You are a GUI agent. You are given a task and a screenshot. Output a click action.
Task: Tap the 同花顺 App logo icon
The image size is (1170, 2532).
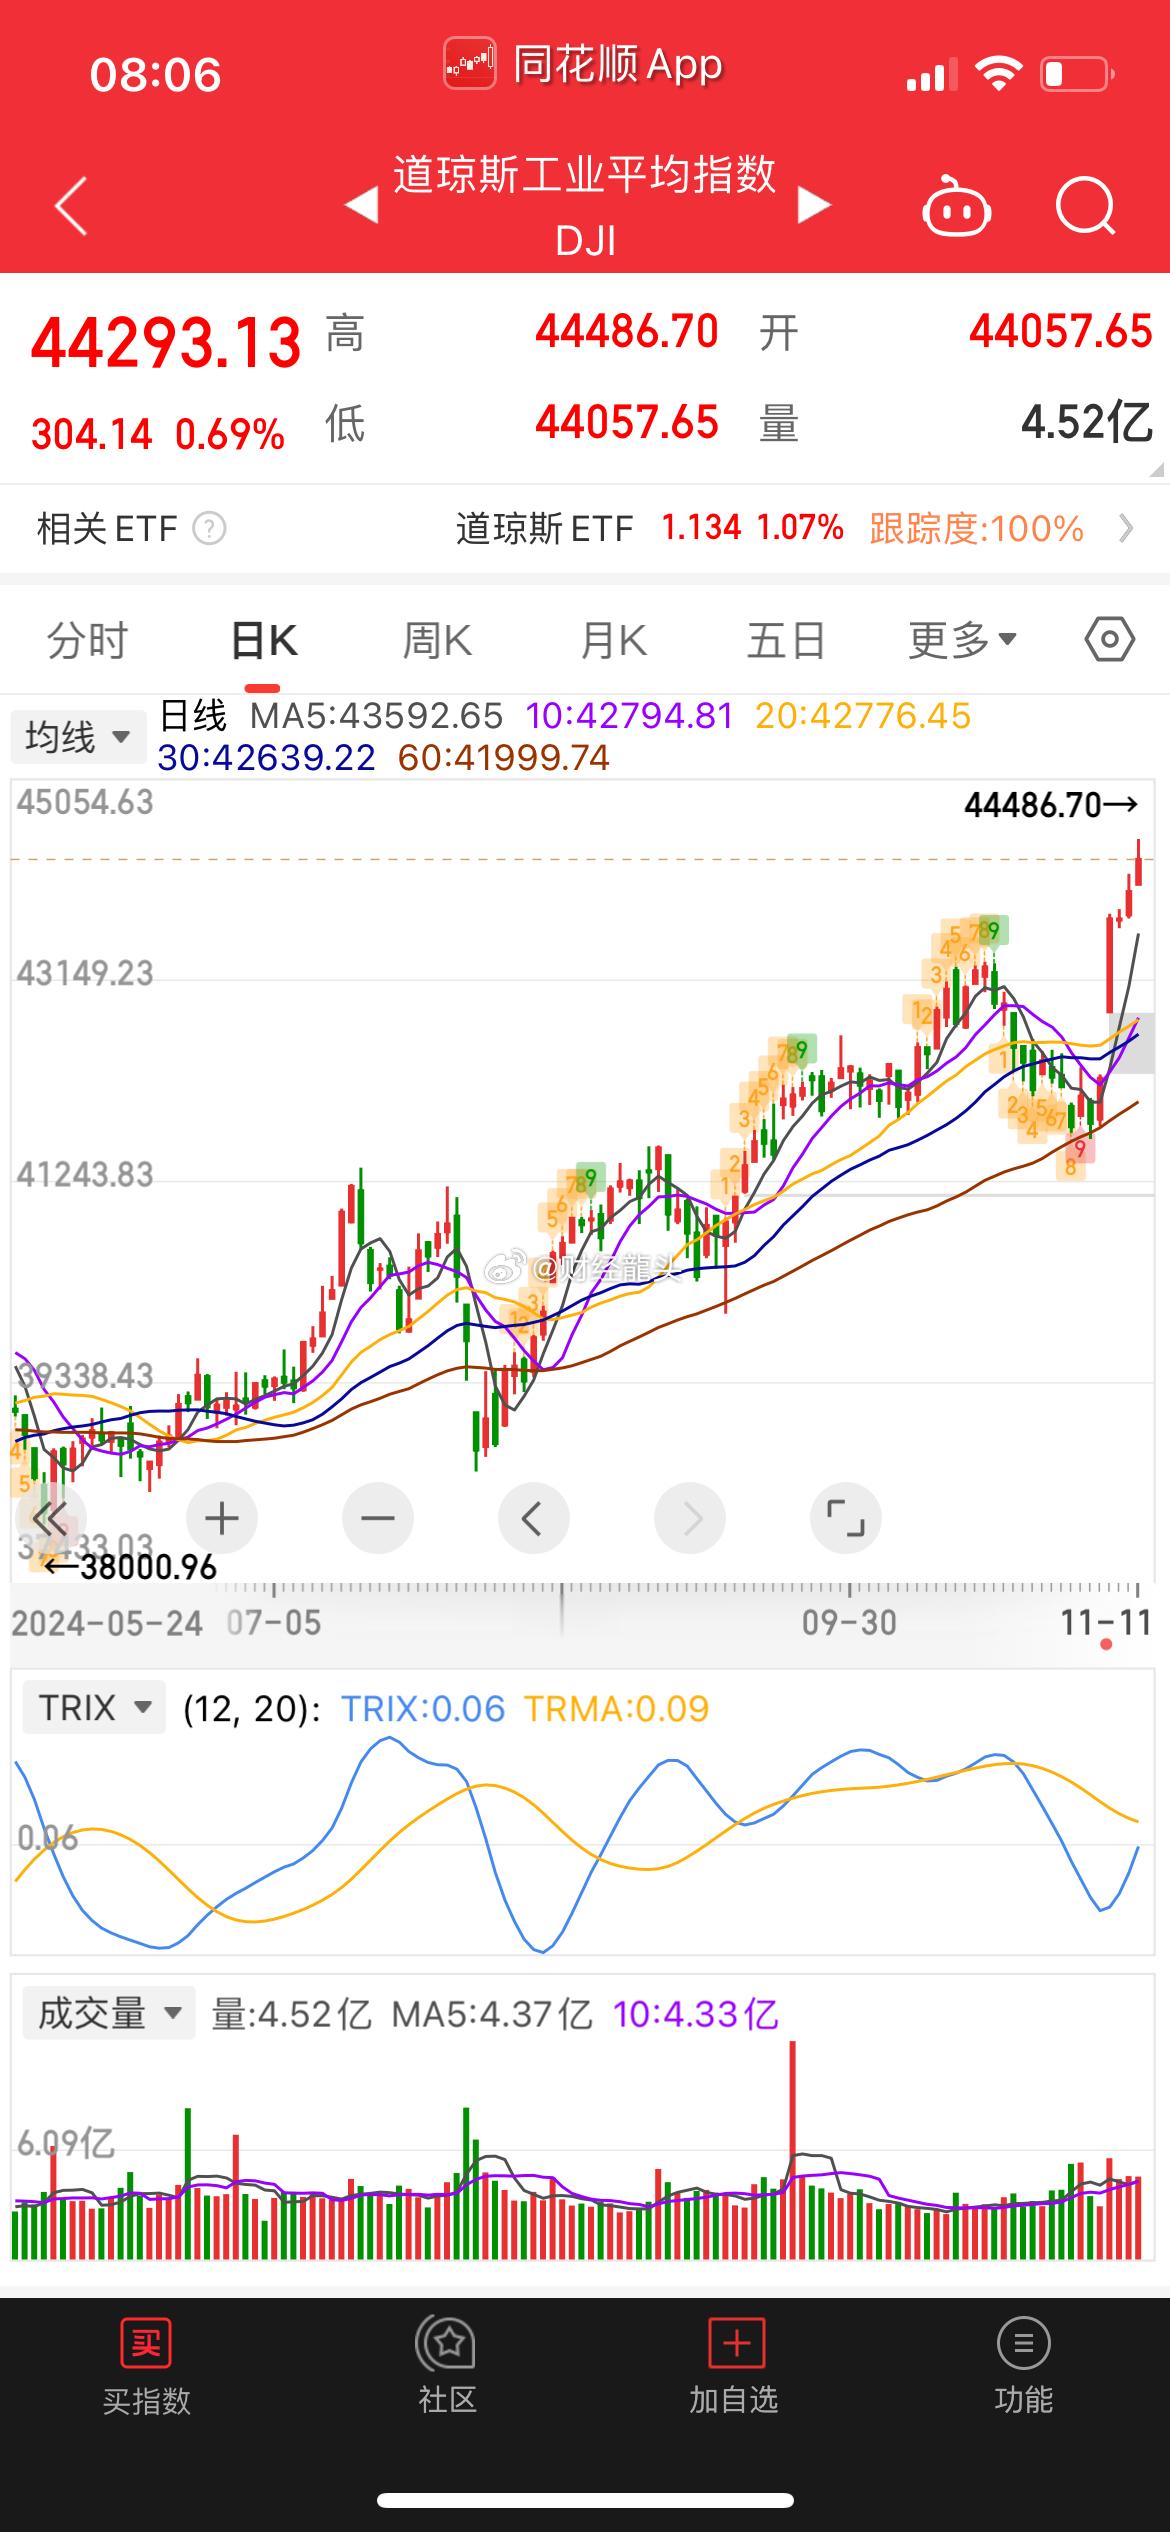[470, 65]
